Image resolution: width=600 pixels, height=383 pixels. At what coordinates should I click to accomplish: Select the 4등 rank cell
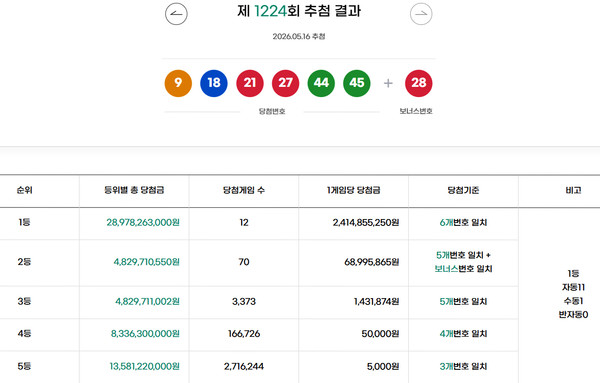[24, 333]
